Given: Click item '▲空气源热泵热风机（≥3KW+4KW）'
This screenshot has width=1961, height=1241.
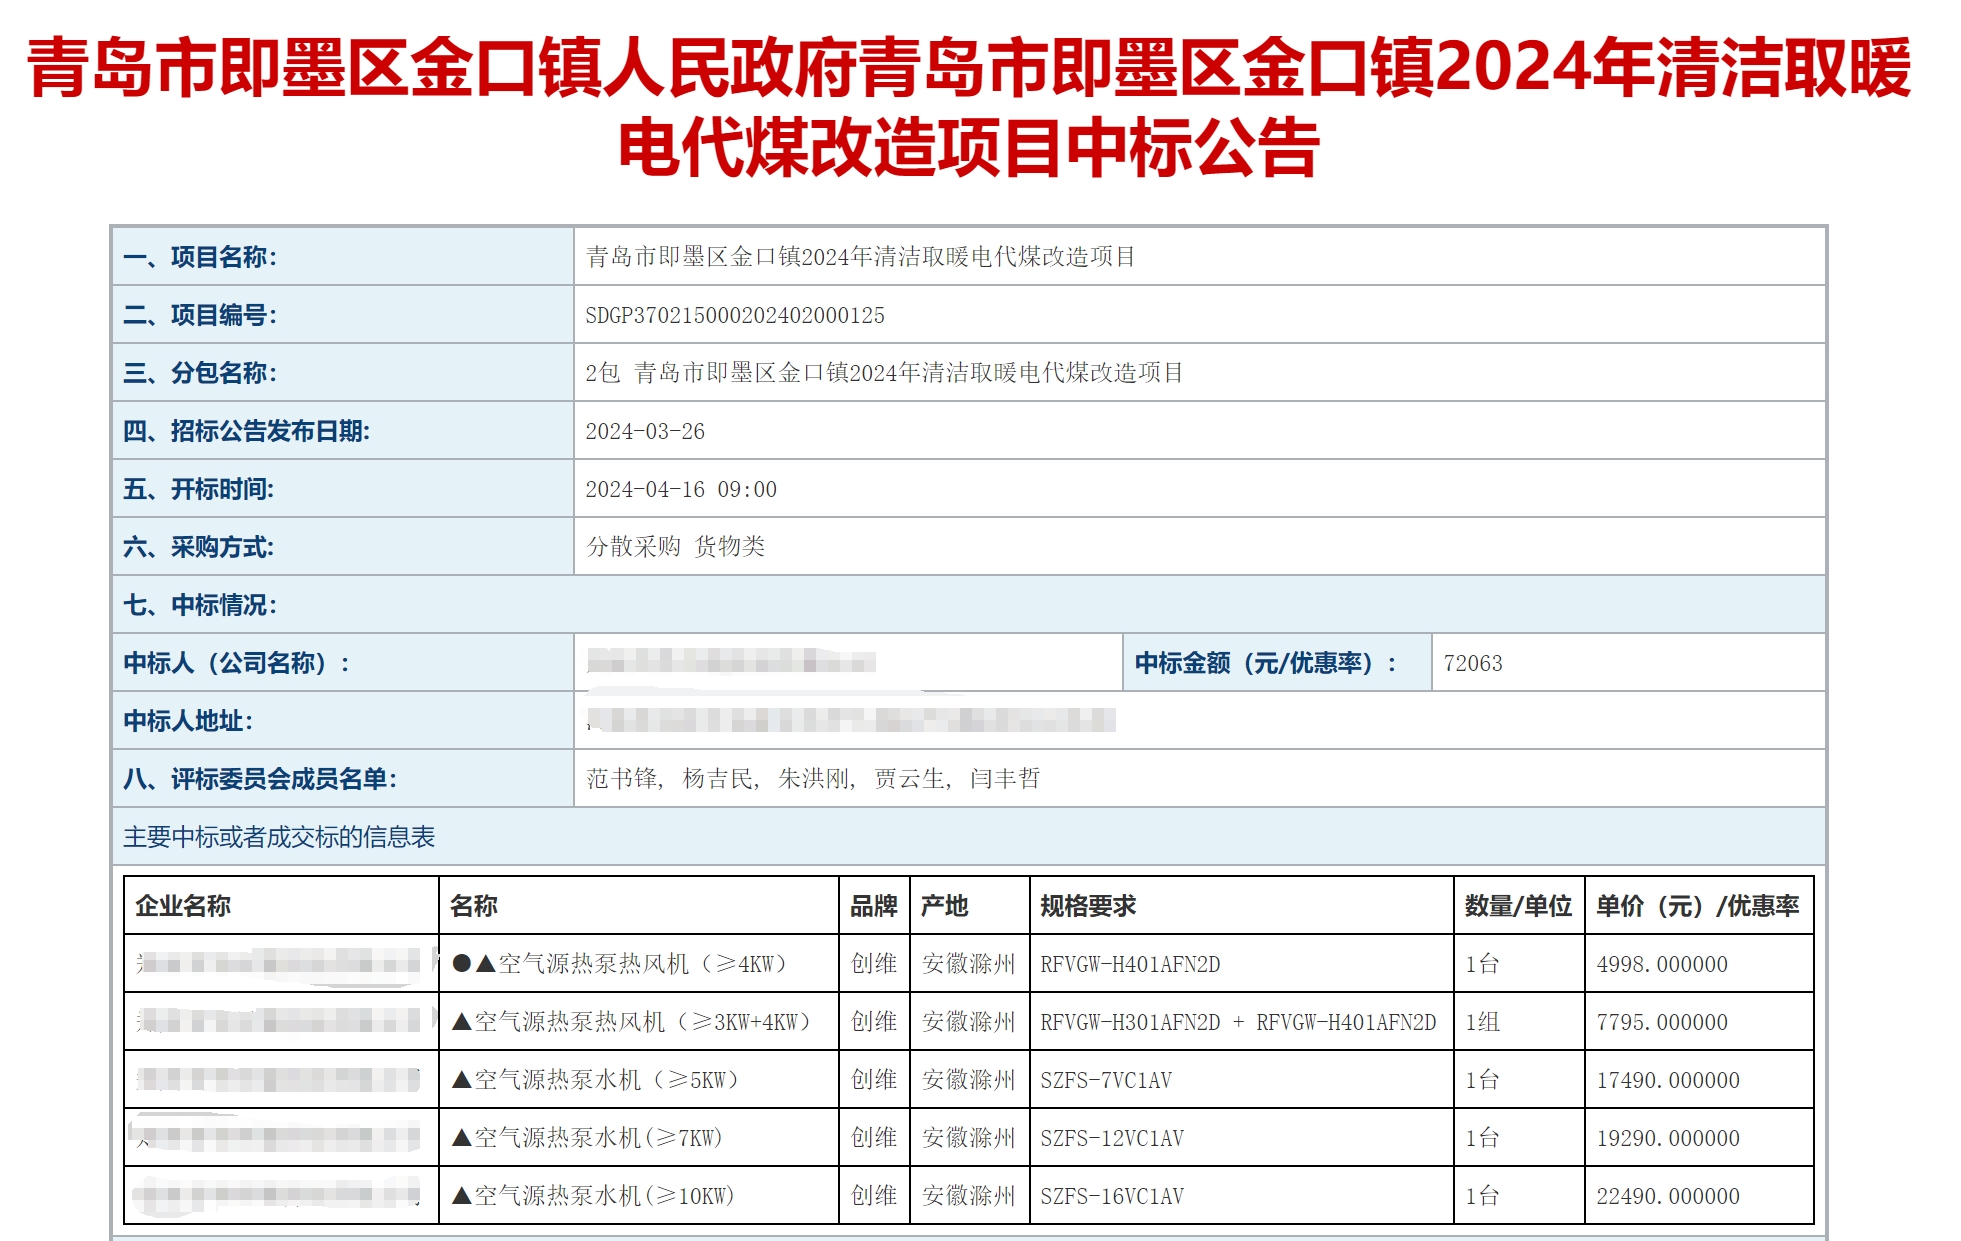Looking at the screenshot, I should 632,1022.
